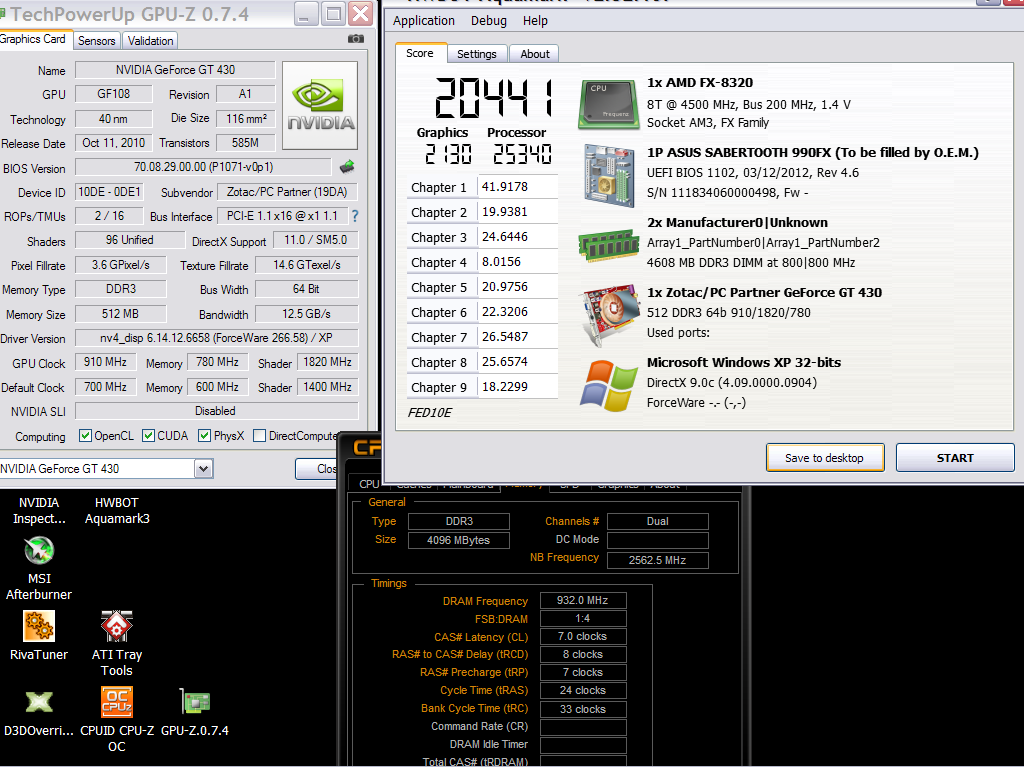This screenshot has height=768, width=1024.
Task: Click the NB Frequency 2562.5 MHz field
Action: [658, 560]
